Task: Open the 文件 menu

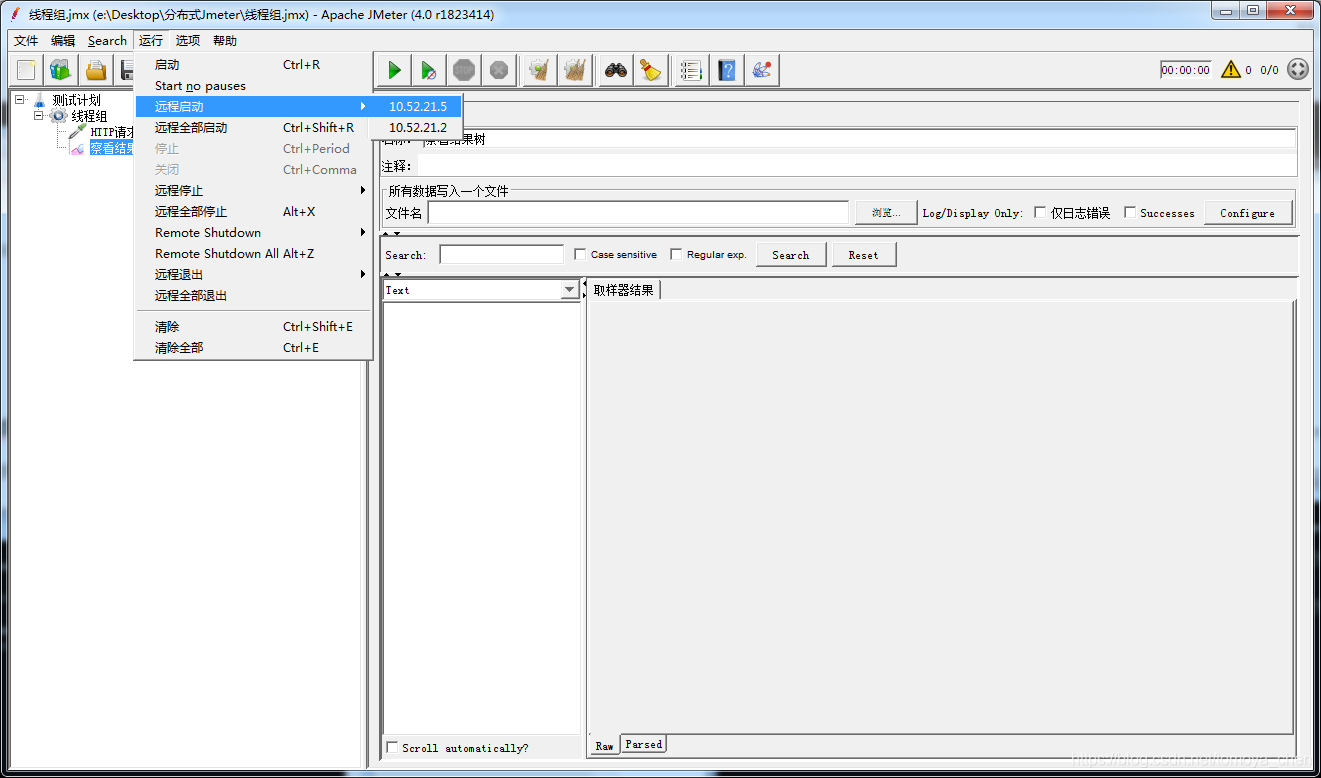Action: [x=26, y=41]
